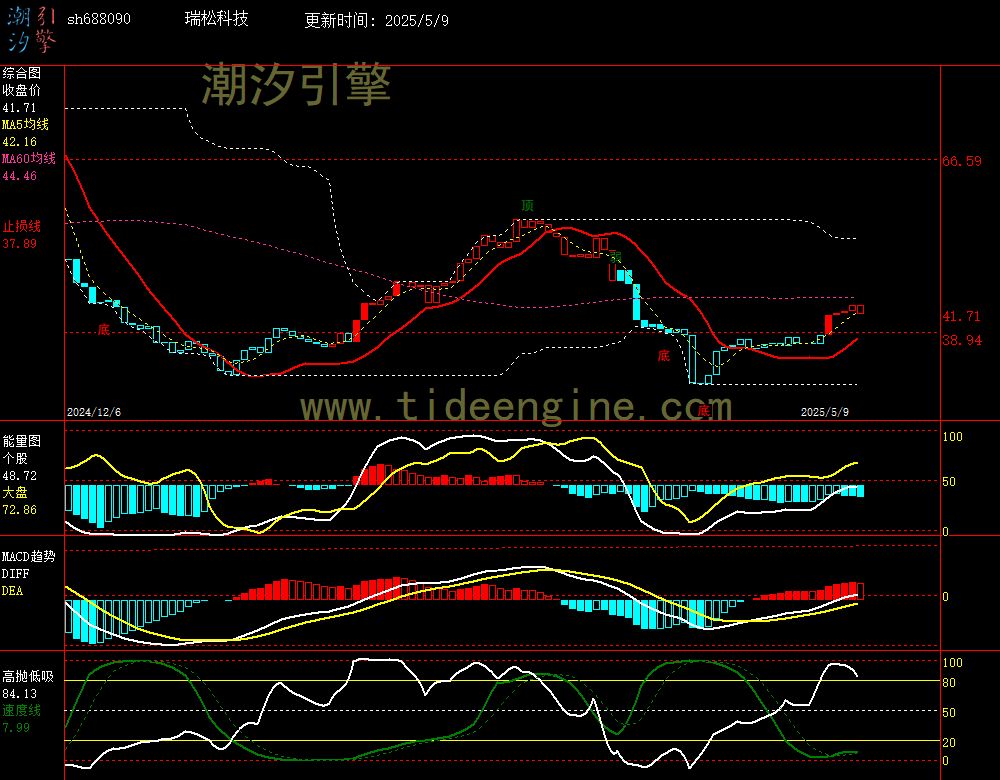Click the 大盘 value 72.86
This screenshot has width=1000, height=780.
[19, 510]
